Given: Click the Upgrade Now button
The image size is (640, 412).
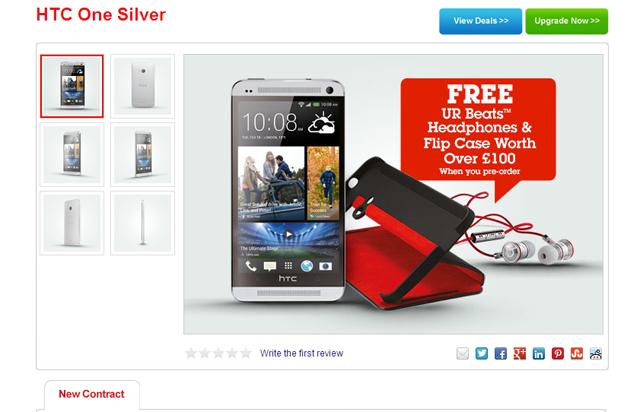Looking at the screenshot, I should 567,21.
